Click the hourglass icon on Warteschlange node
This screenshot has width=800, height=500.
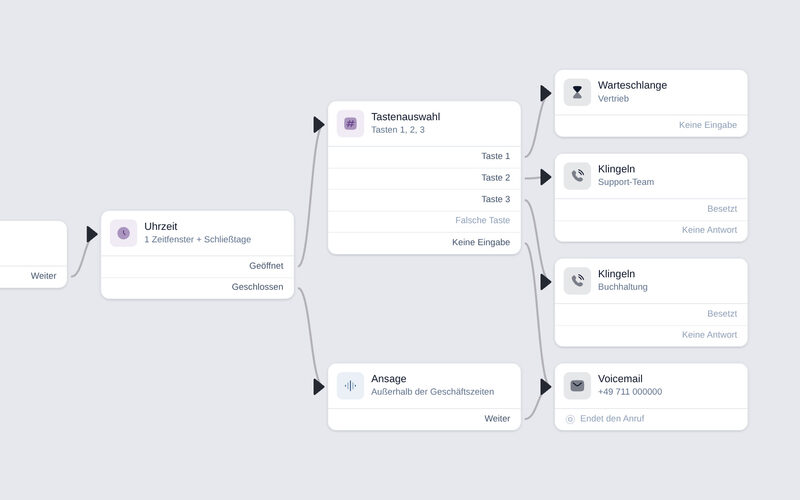577,92
